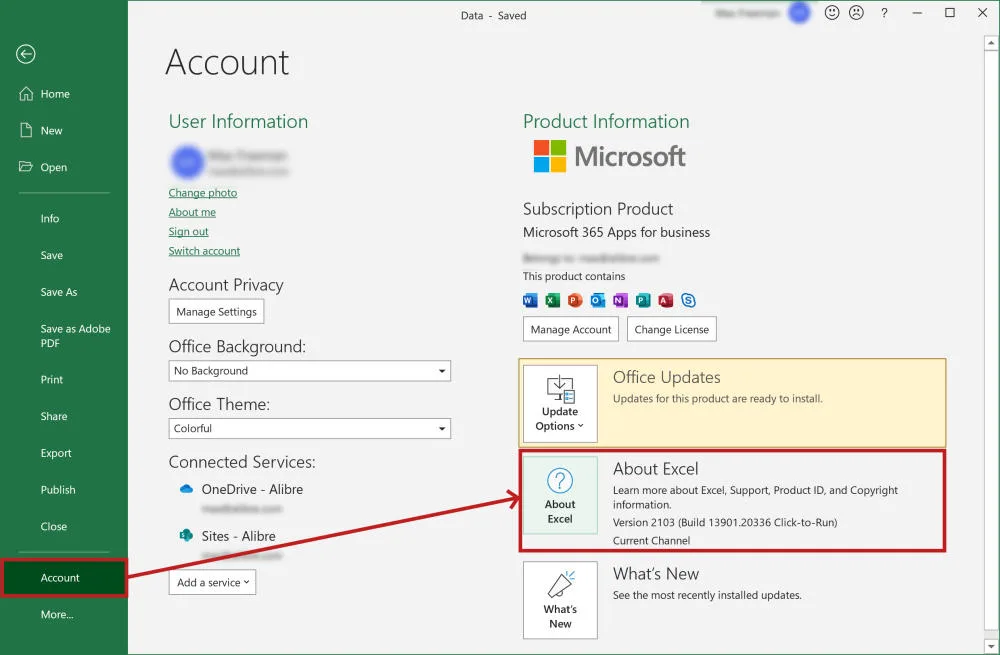
Task: Click More... at the sidebar bottom
Action: coord(57,615)
